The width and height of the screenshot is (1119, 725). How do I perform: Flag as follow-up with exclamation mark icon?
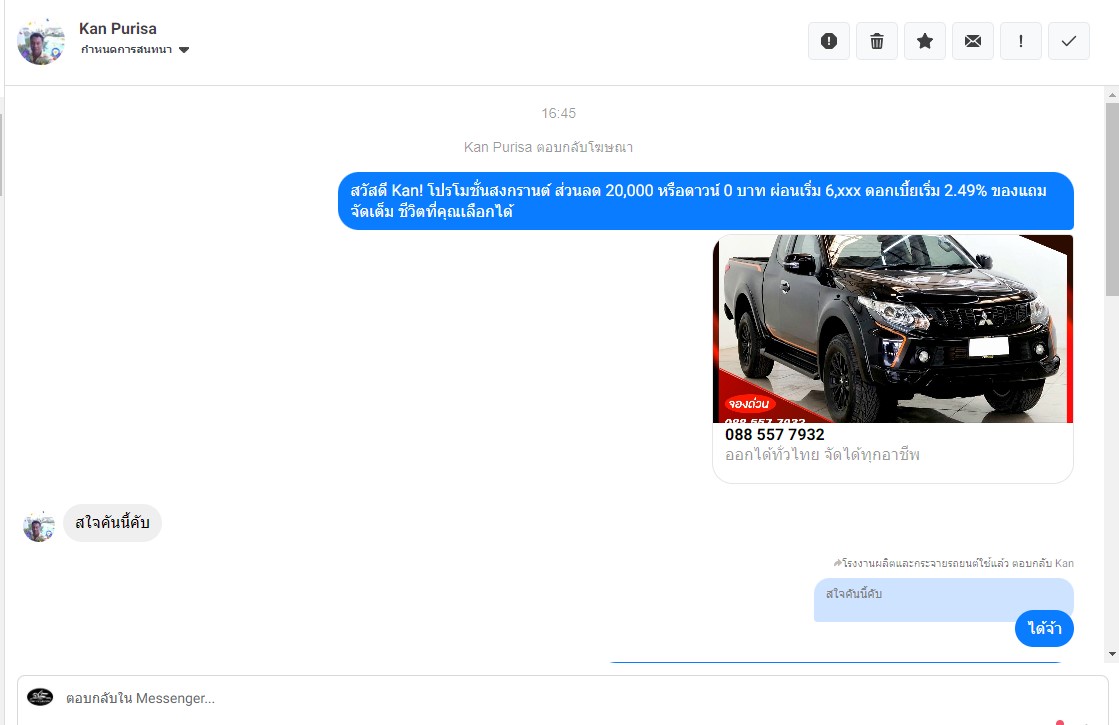coord(1021,41)
